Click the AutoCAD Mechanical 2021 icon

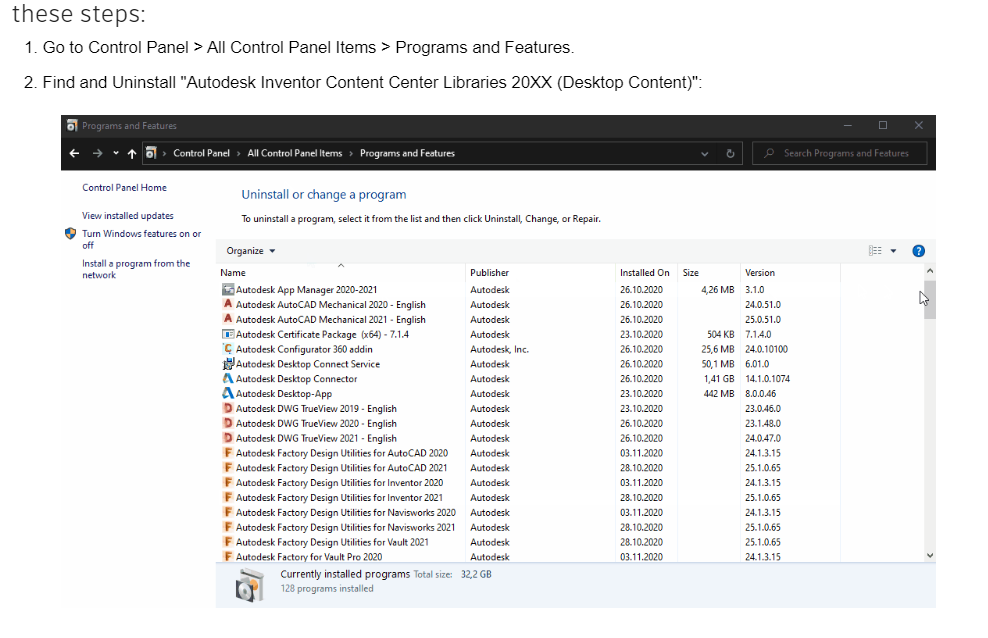coord(228,319)
